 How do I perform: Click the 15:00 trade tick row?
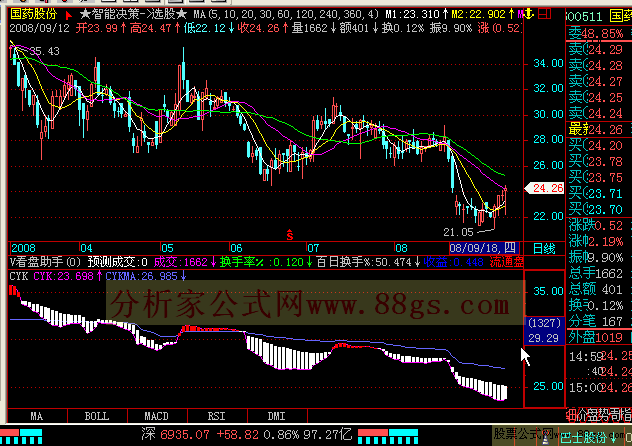point(599,388)
